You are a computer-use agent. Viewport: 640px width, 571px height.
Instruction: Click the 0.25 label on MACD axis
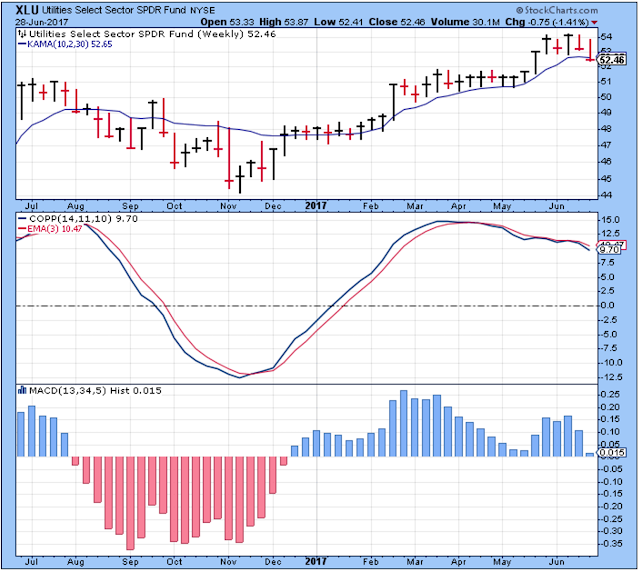[611, 394]
